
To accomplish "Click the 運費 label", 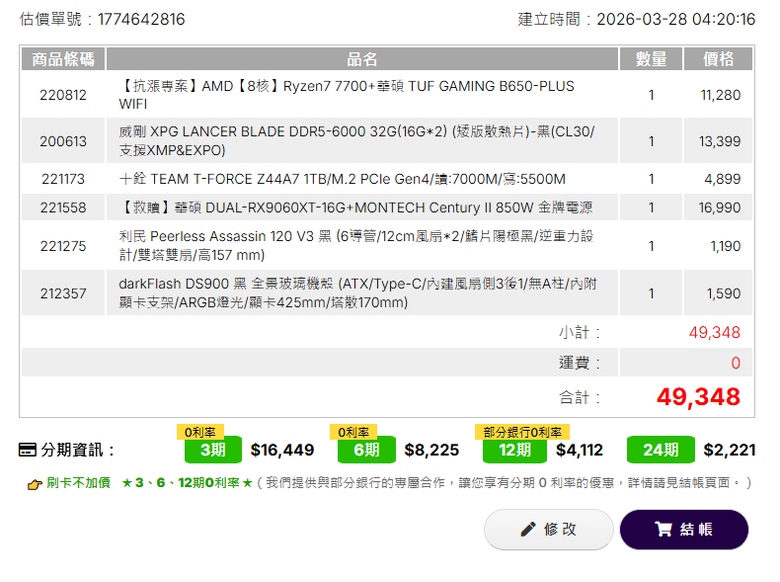I will (580, 363).
